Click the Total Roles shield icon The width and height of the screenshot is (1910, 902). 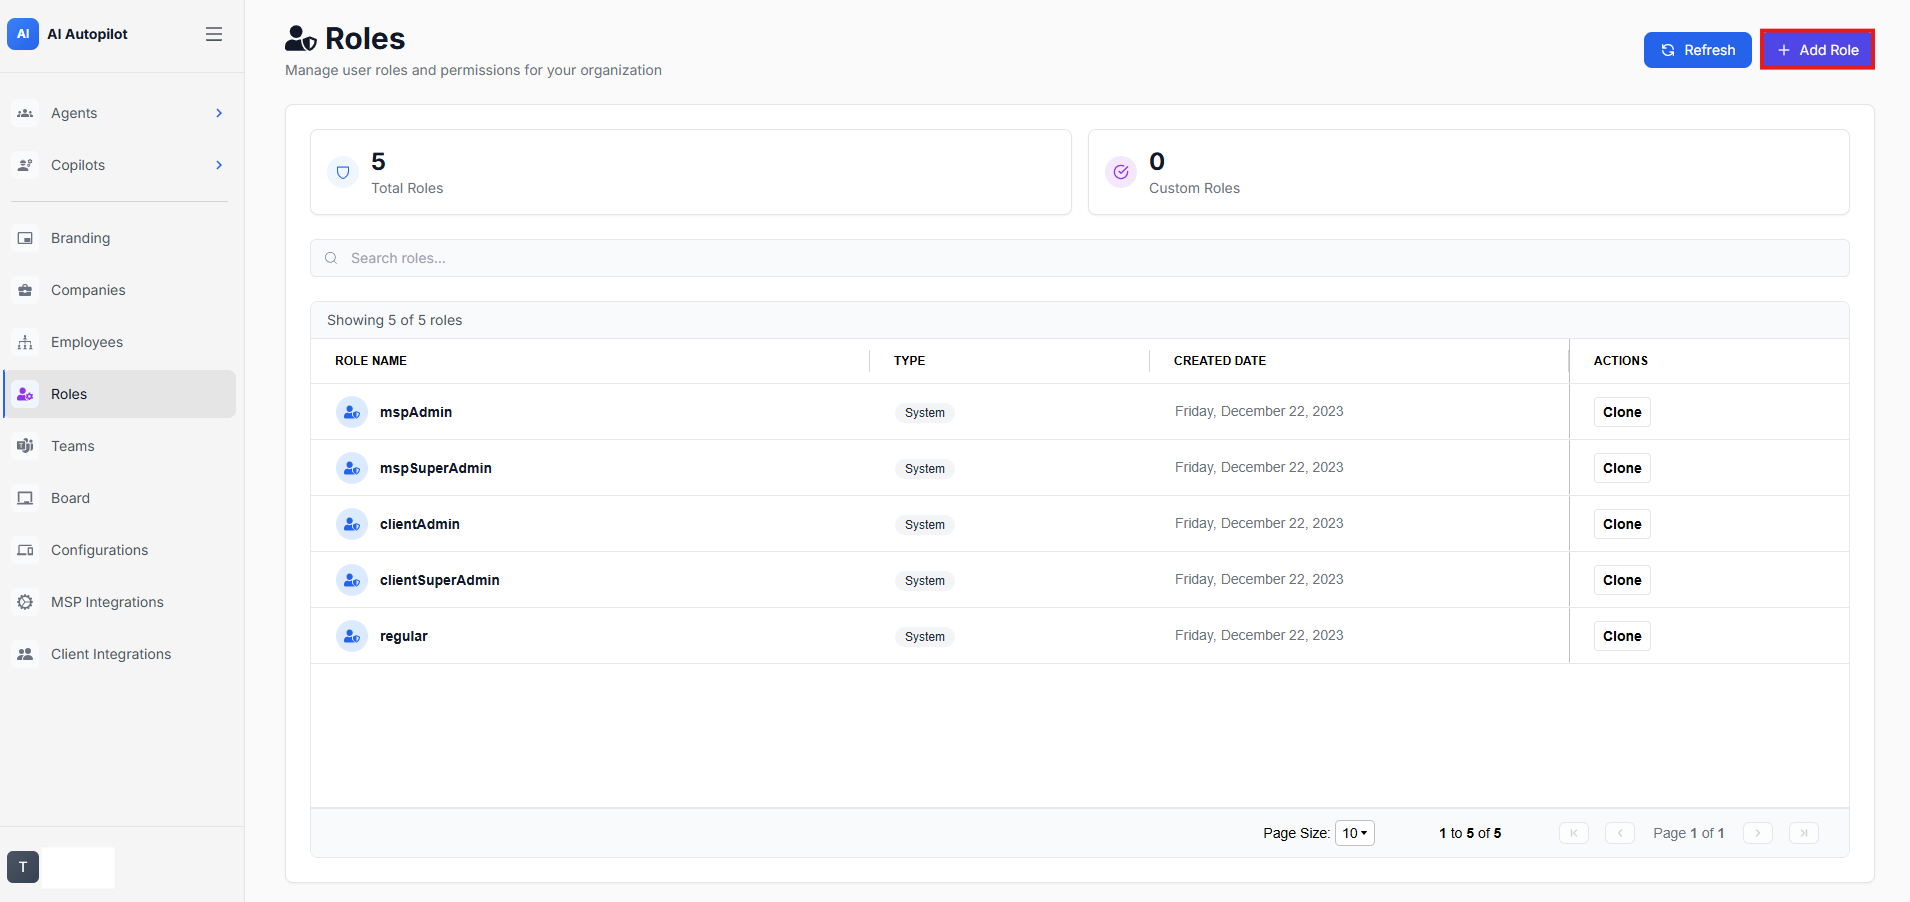(343, 172)
